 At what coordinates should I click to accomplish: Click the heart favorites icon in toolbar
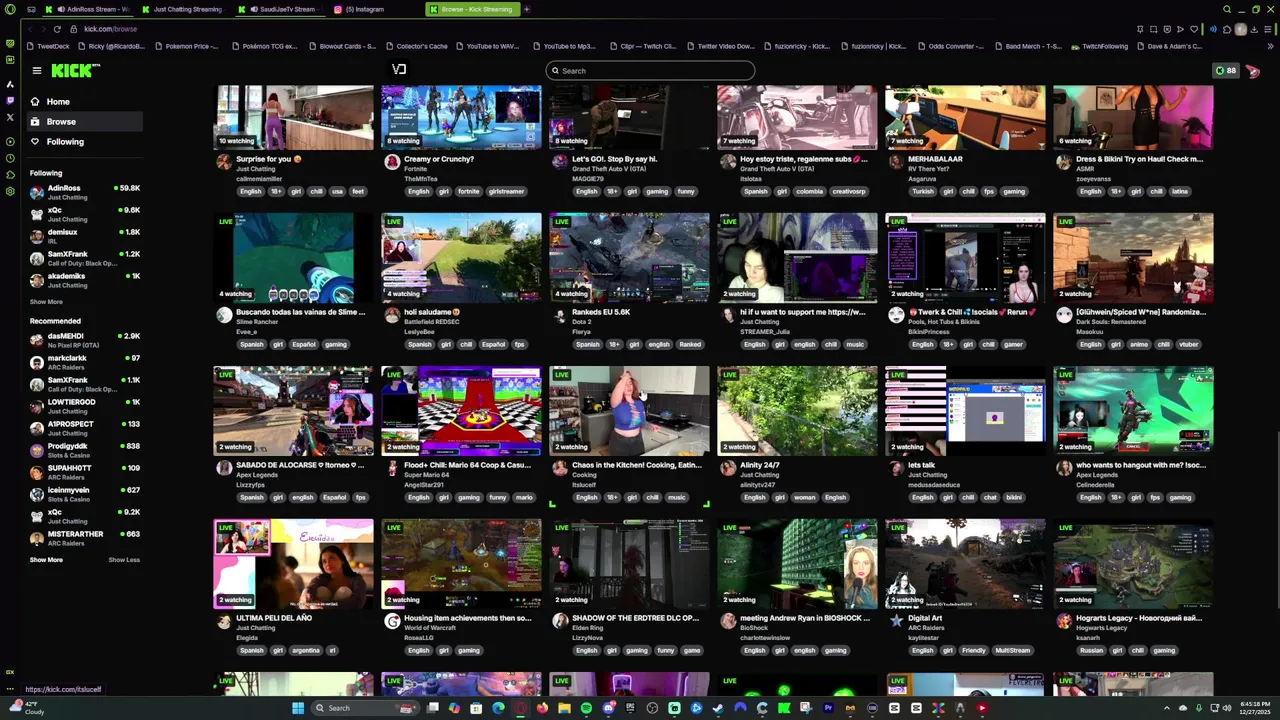1193,29
